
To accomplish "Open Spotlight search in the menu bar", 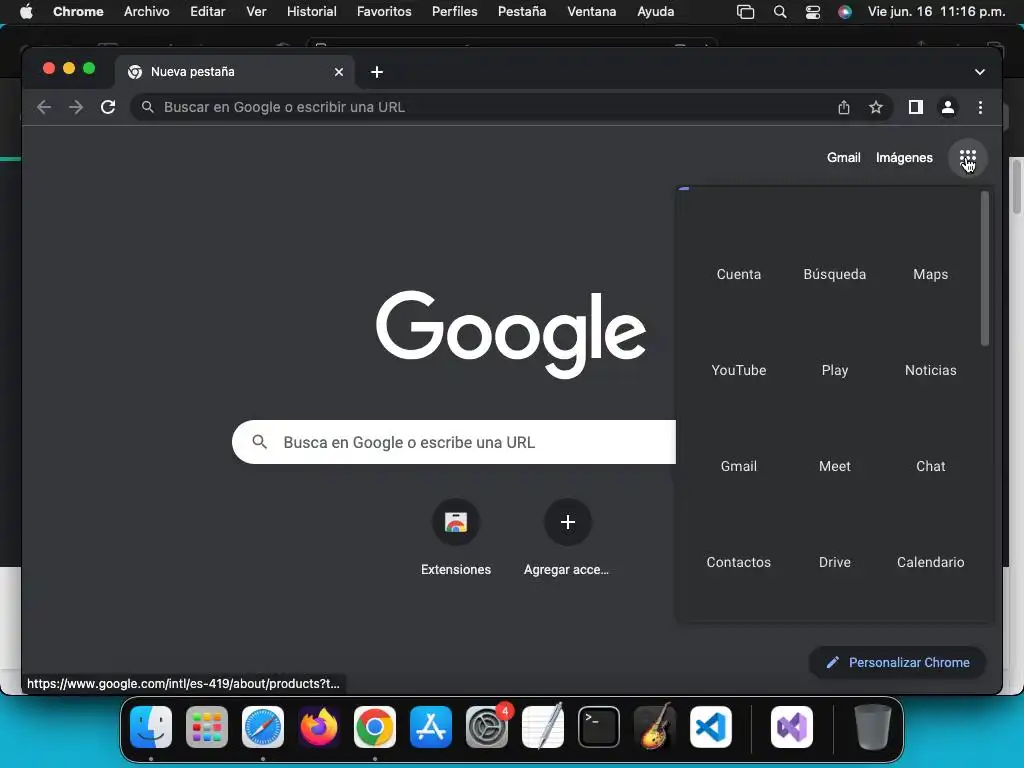I will (779, 11).
